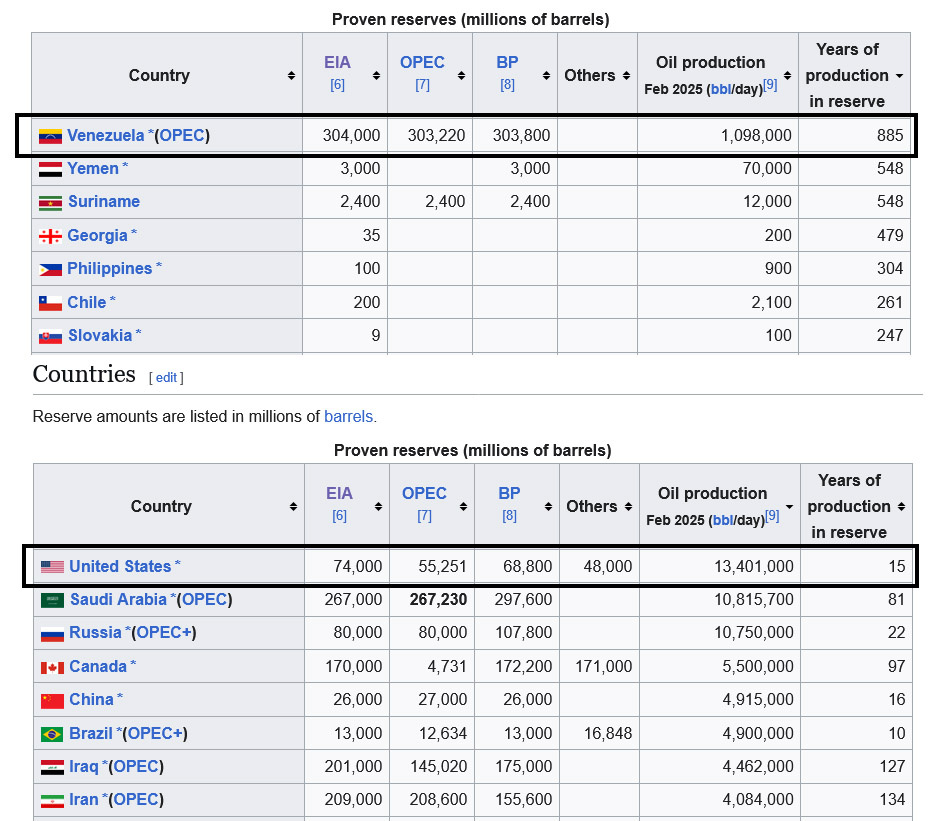This screenshot has width=946, height=821.
Task: Open the Suriname country link
Action: click(x=104, y=202)
